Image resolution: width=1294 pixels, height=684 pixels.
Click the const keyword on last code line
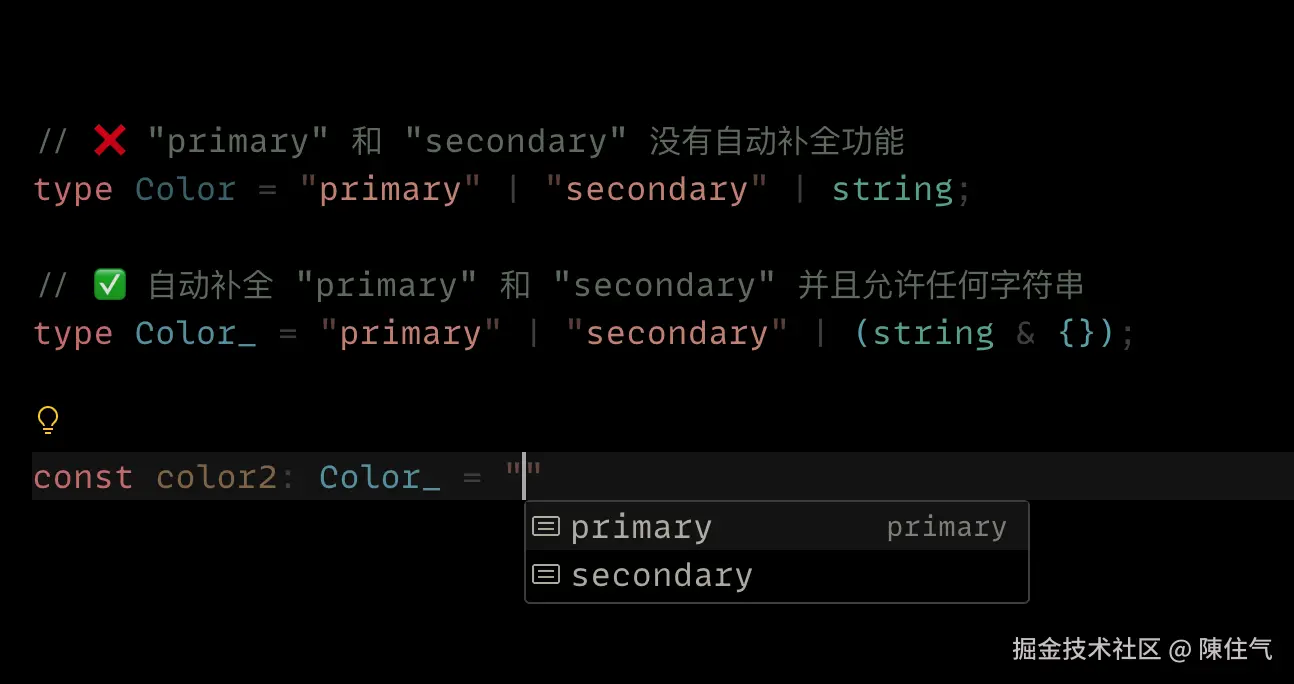[83, 477]
